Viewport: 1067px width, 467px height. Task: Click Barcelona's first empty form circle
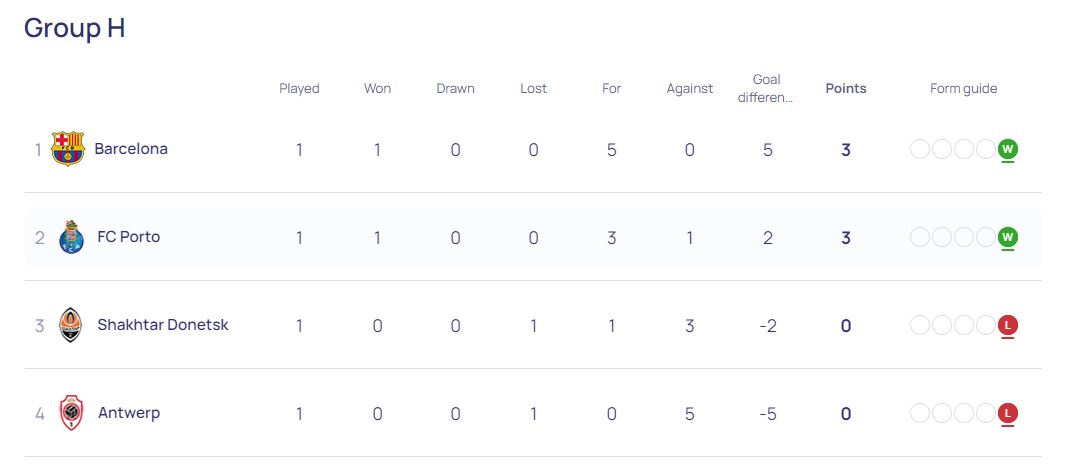[919, 148]
